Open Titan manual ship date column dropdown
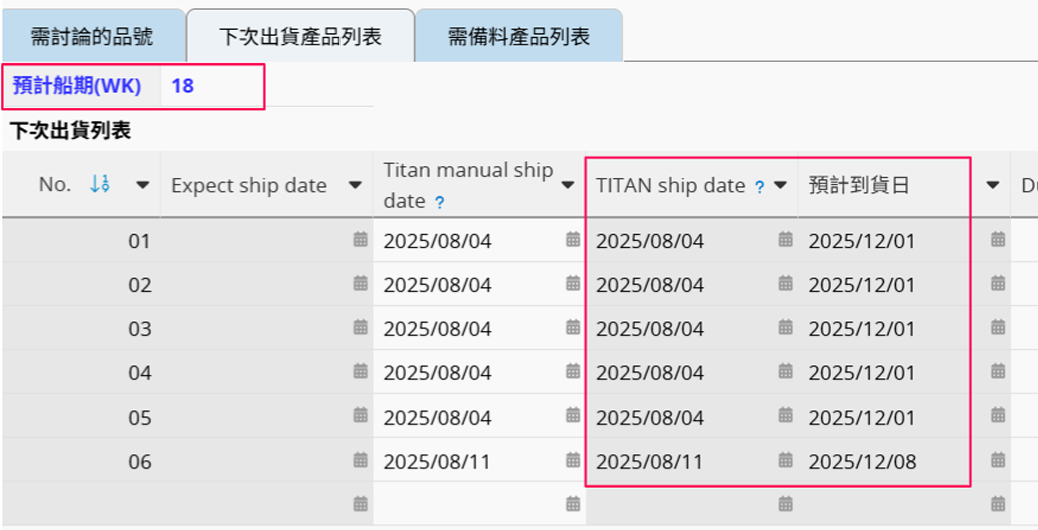The width and height of the screenshot is (1038, 530). tap(568, 186)
